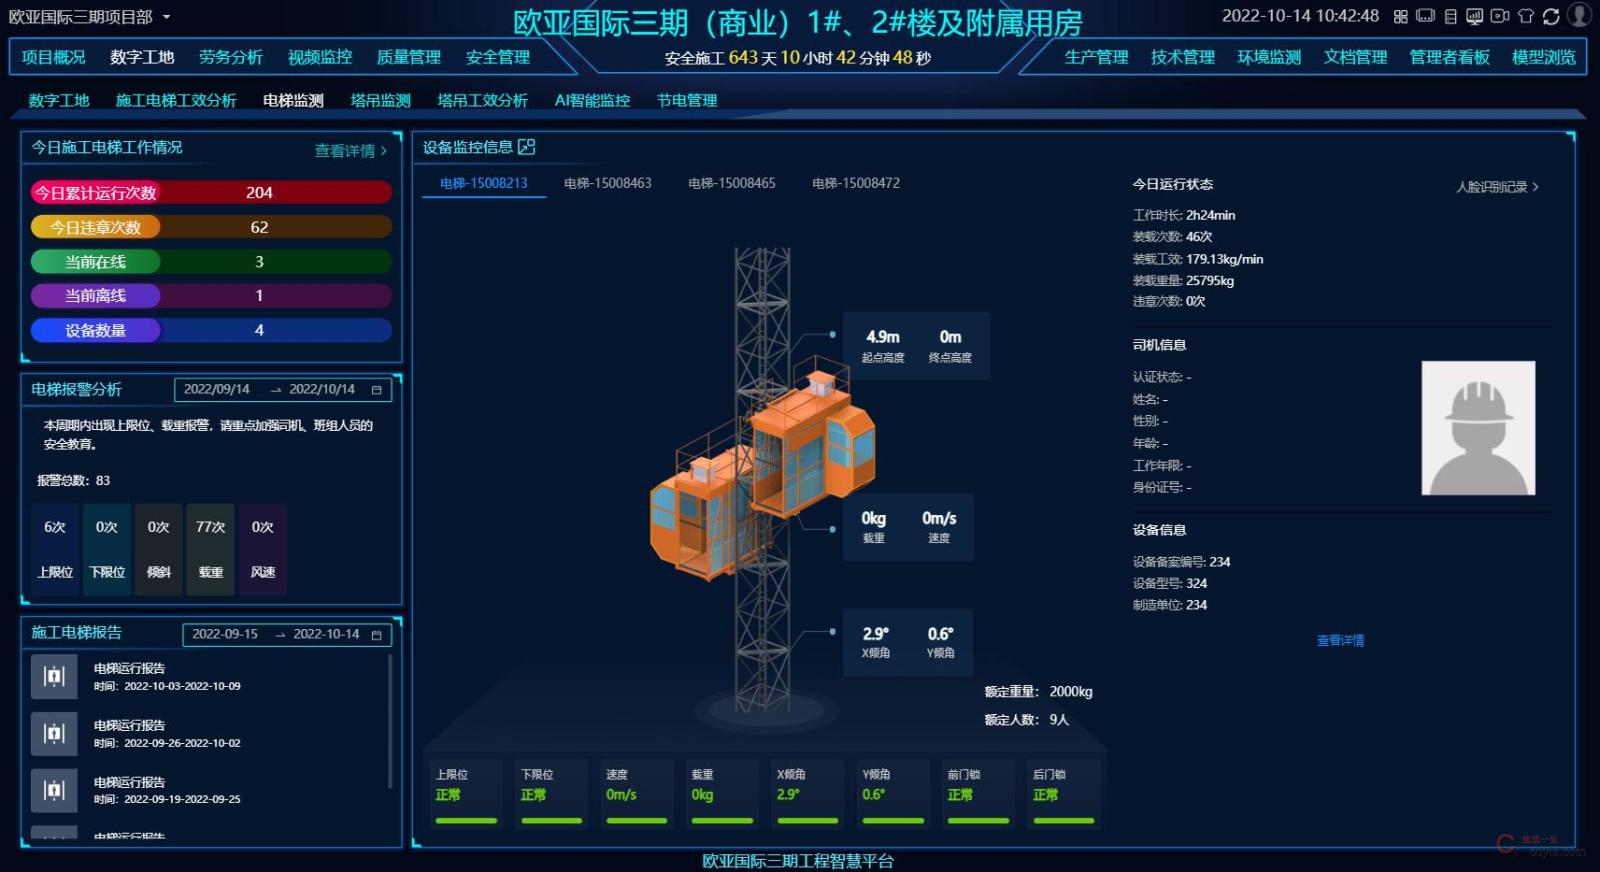Open the 数字工地 top menu

click(x=142, y=57)
